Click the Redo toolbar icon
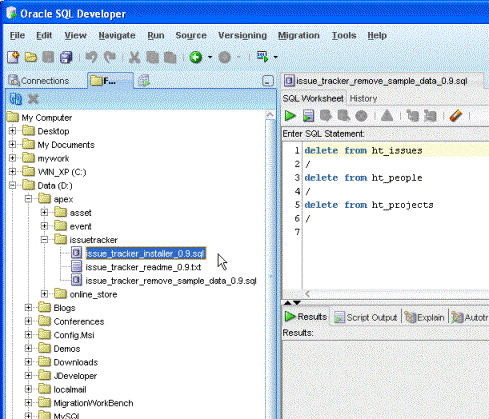 coord(109,57)
